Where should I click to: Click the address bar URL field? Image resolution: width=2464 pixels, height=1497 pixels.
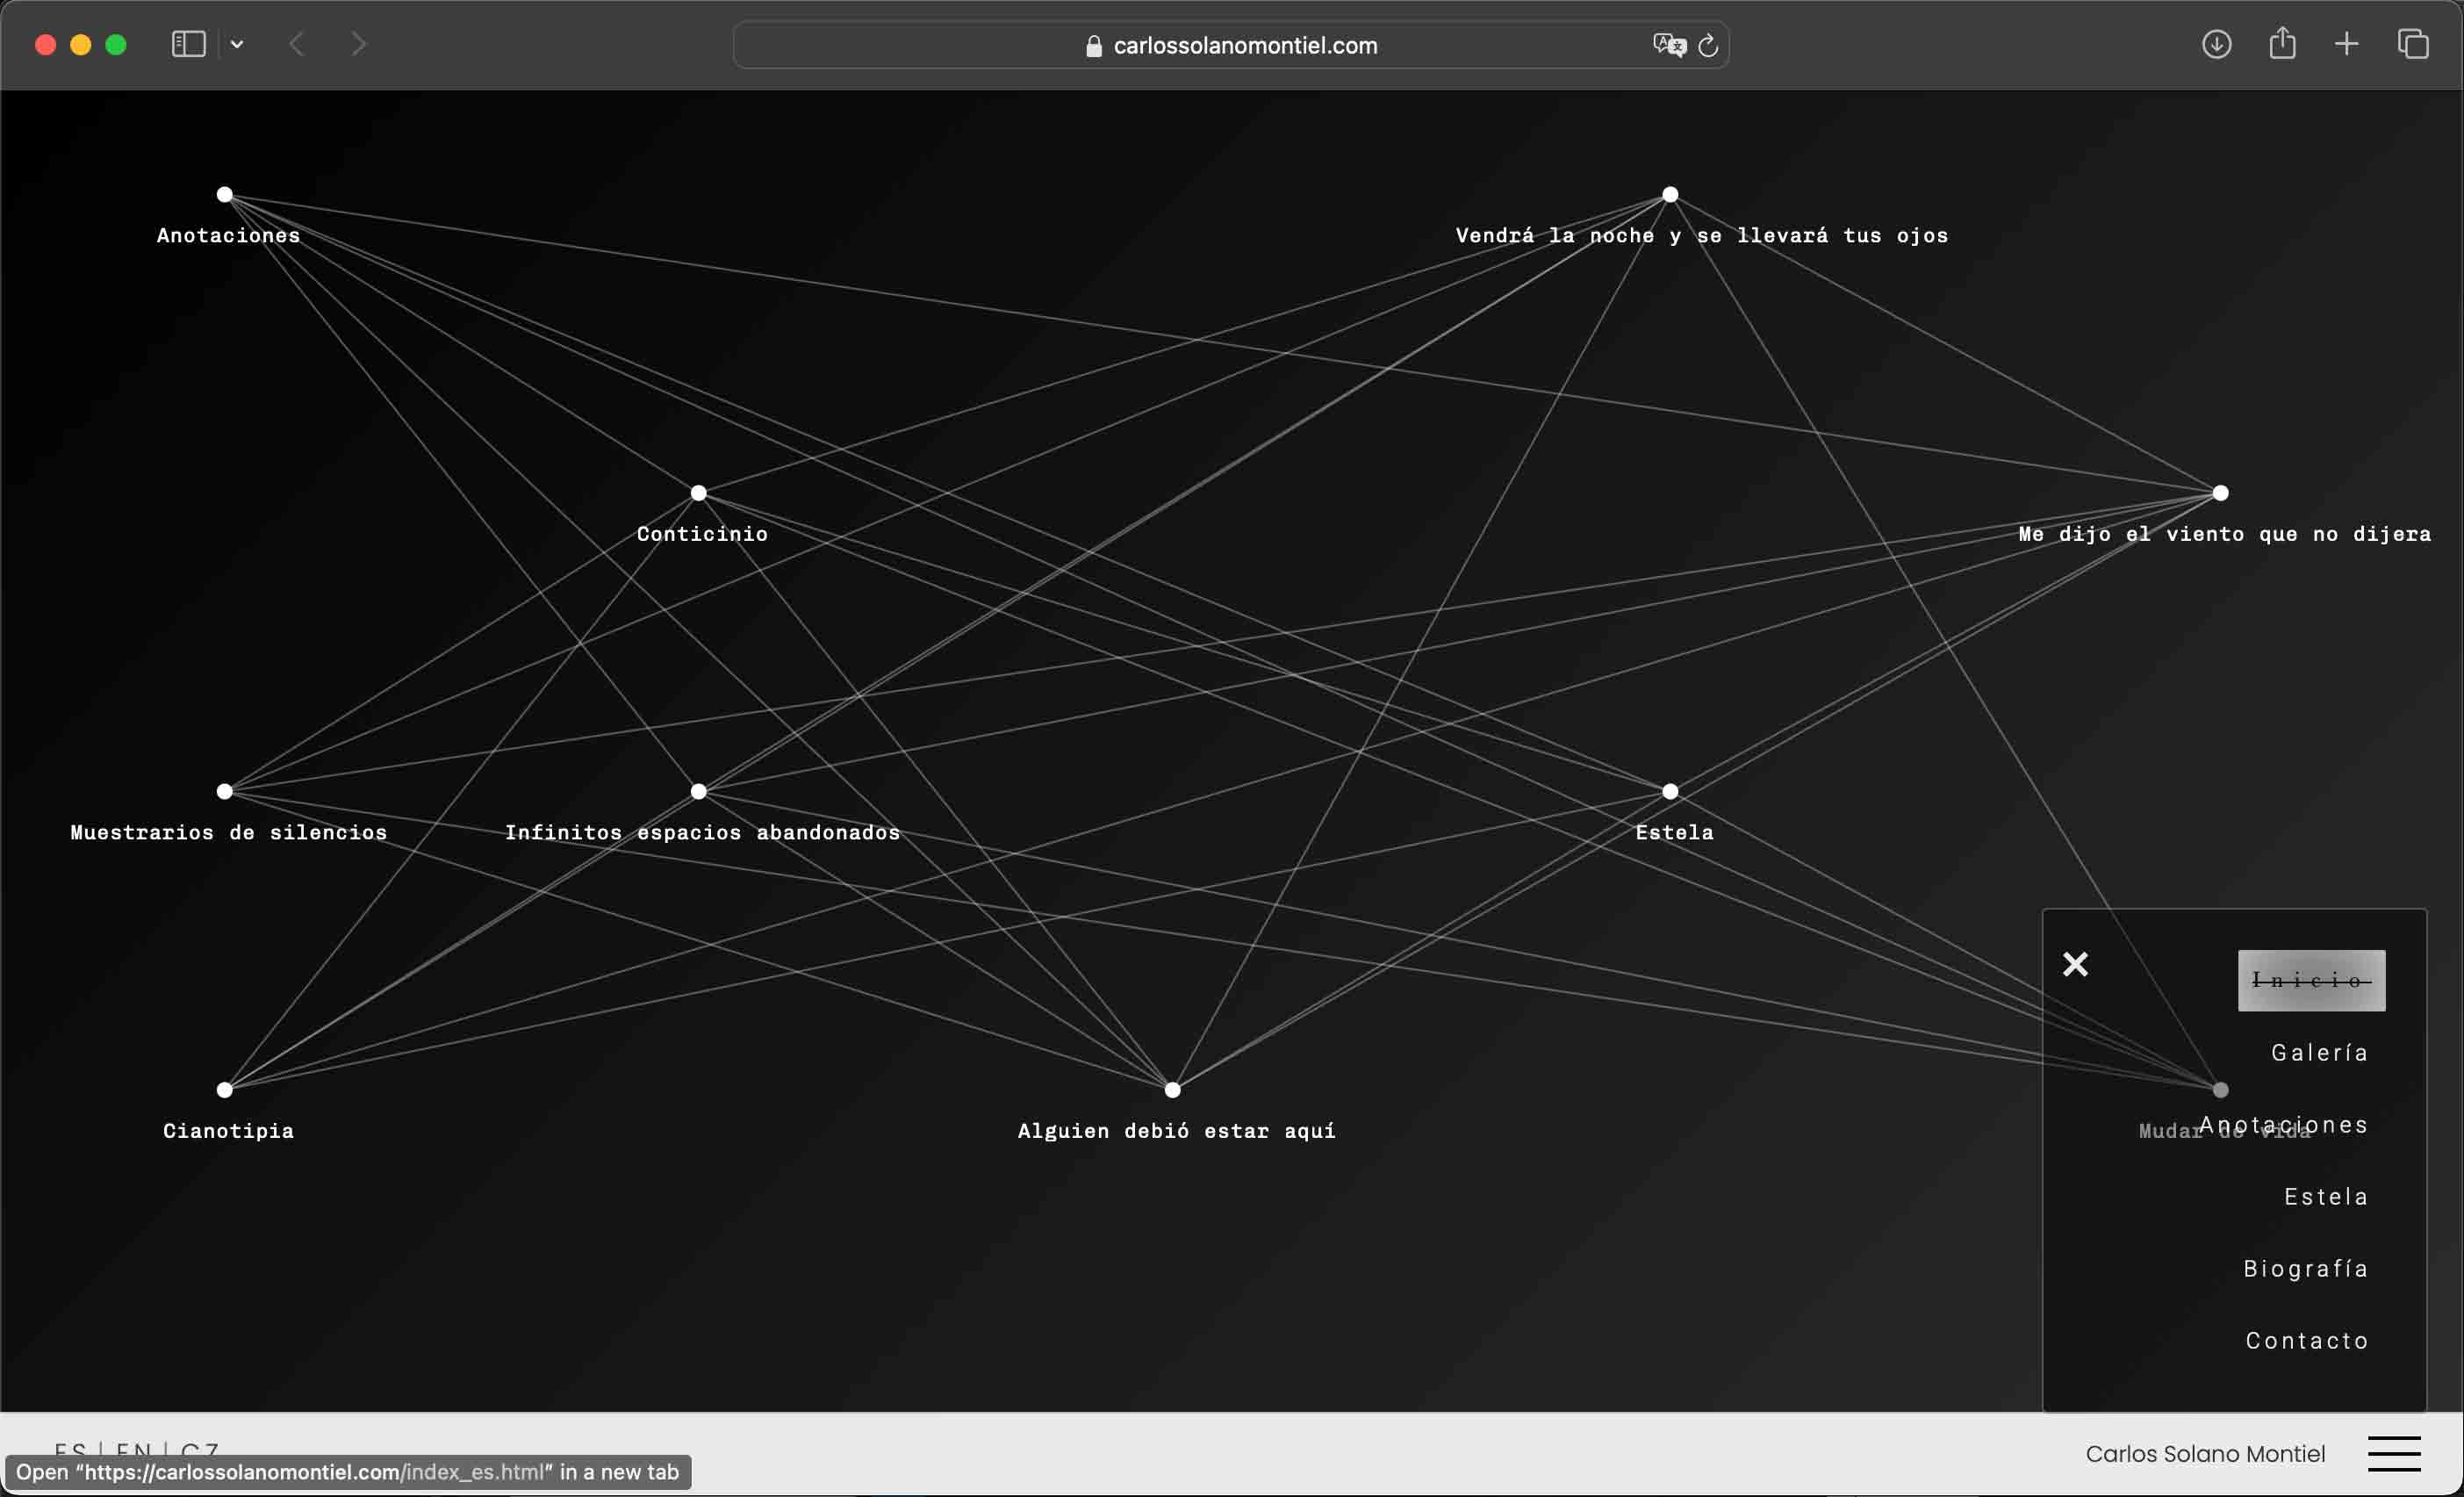[1230, 45]
